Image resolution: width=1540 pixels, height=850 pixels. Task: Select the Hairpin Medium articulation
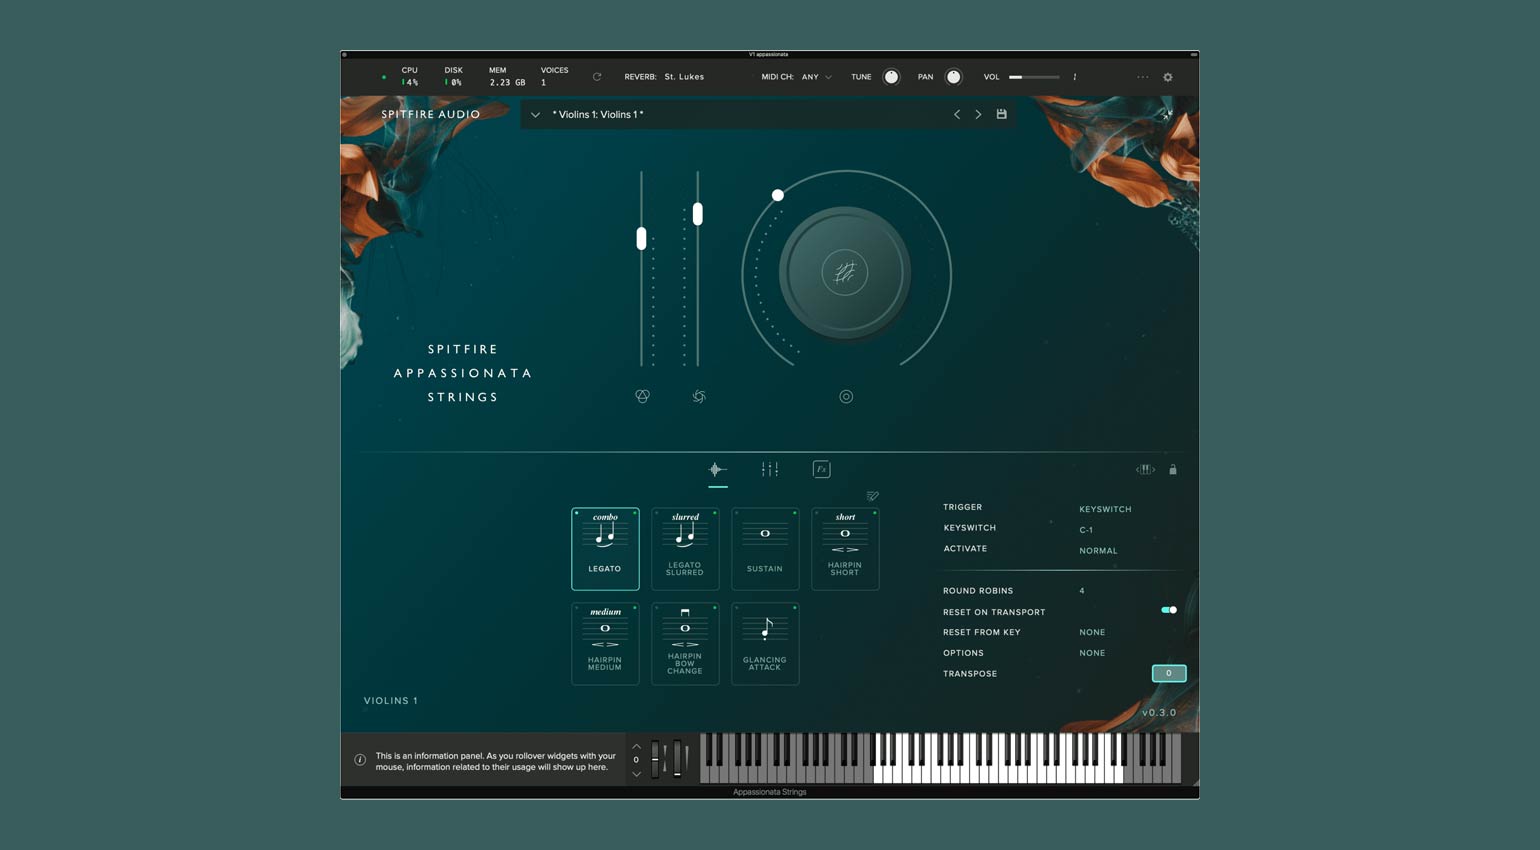(x=605, y=643)
